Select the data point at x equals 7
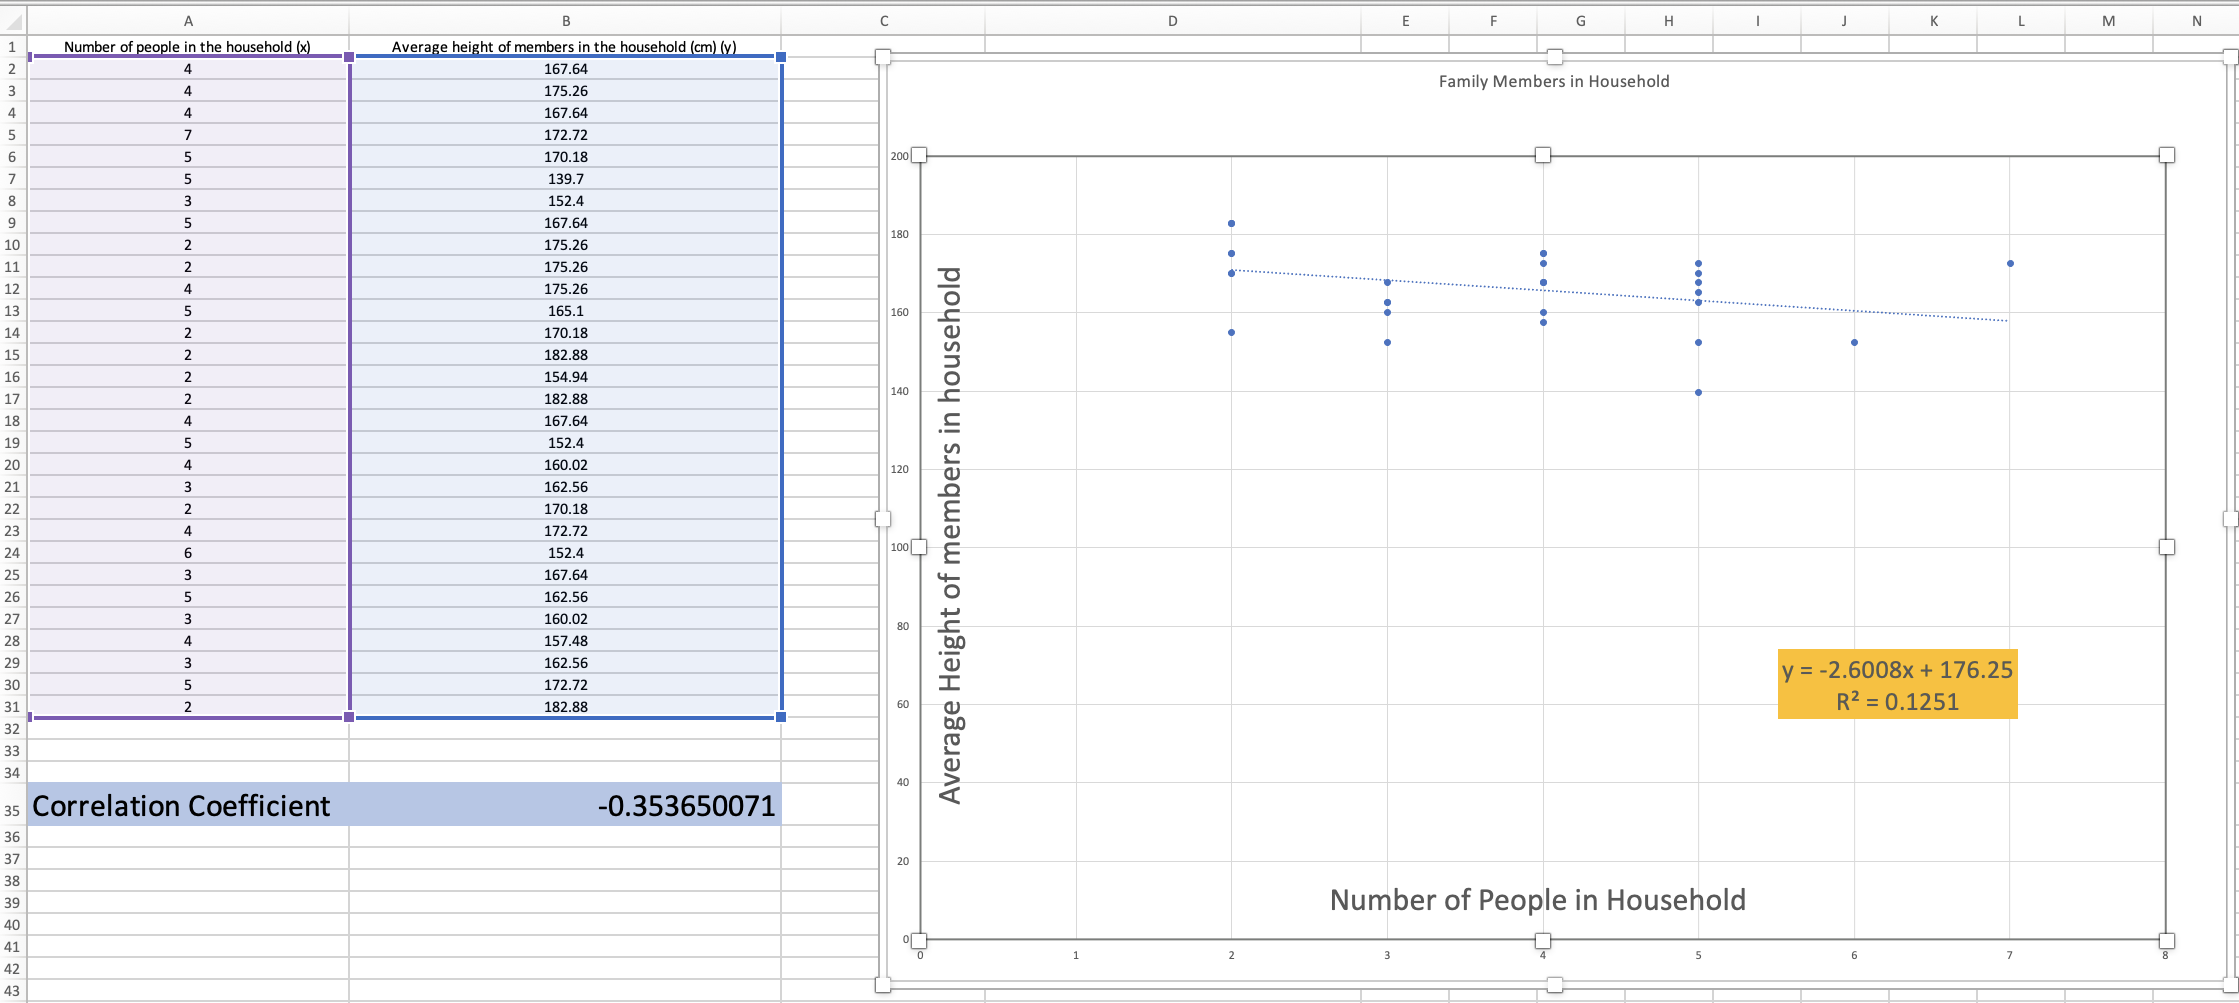This screenshot has height=1003, width=2239. pyautogui.click(x=2010, y=264)
